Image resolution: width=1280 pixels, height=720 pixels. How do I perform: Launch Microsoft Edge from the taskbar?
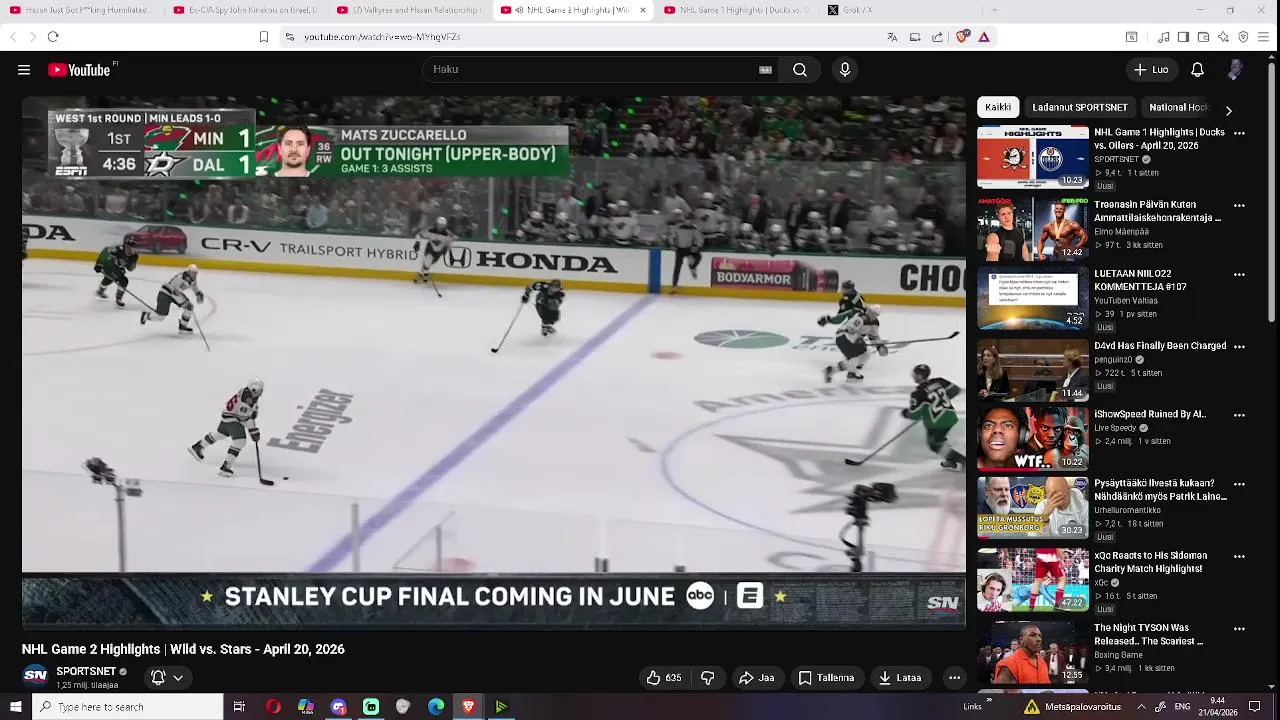[x=436, y=707]
